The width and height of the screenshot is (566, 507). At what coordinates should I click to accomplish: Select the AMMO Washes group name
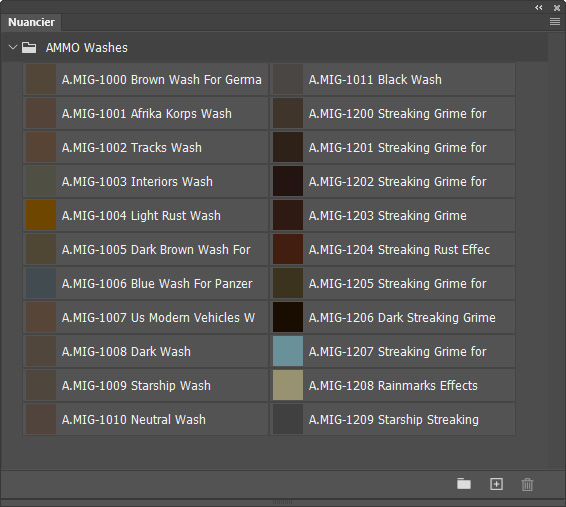coord(87,48)
